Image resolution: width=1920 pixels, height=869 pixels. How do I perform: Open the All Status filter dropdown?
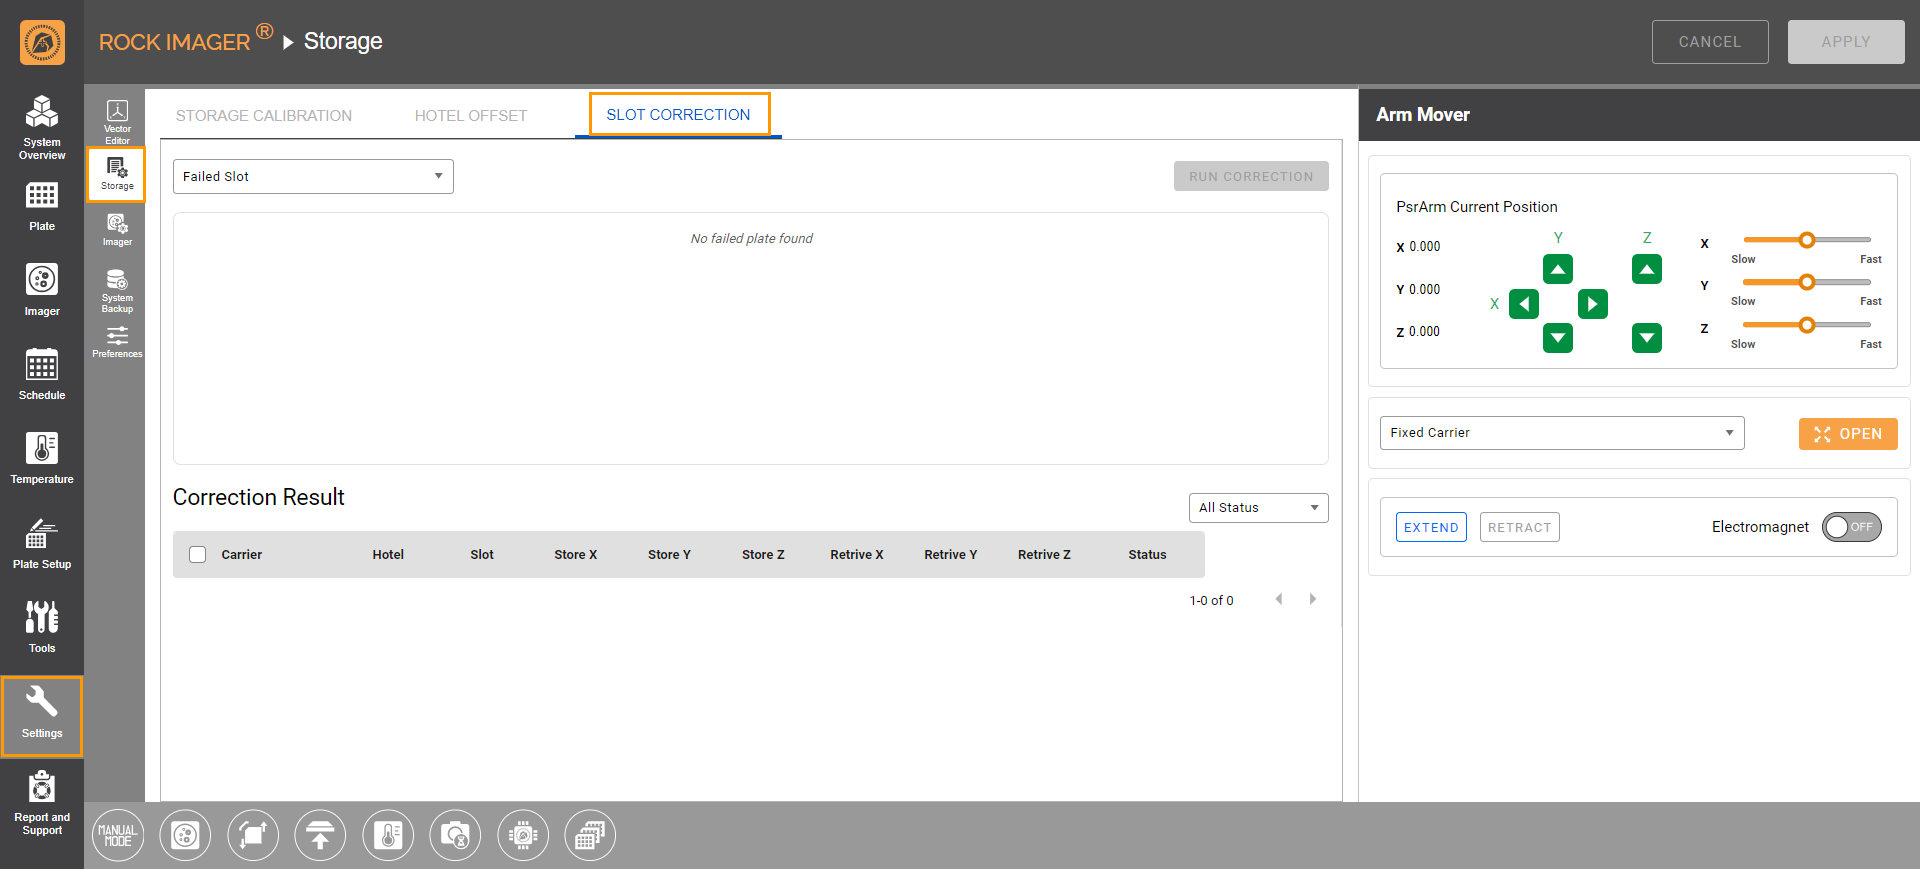pos(1257,508)
